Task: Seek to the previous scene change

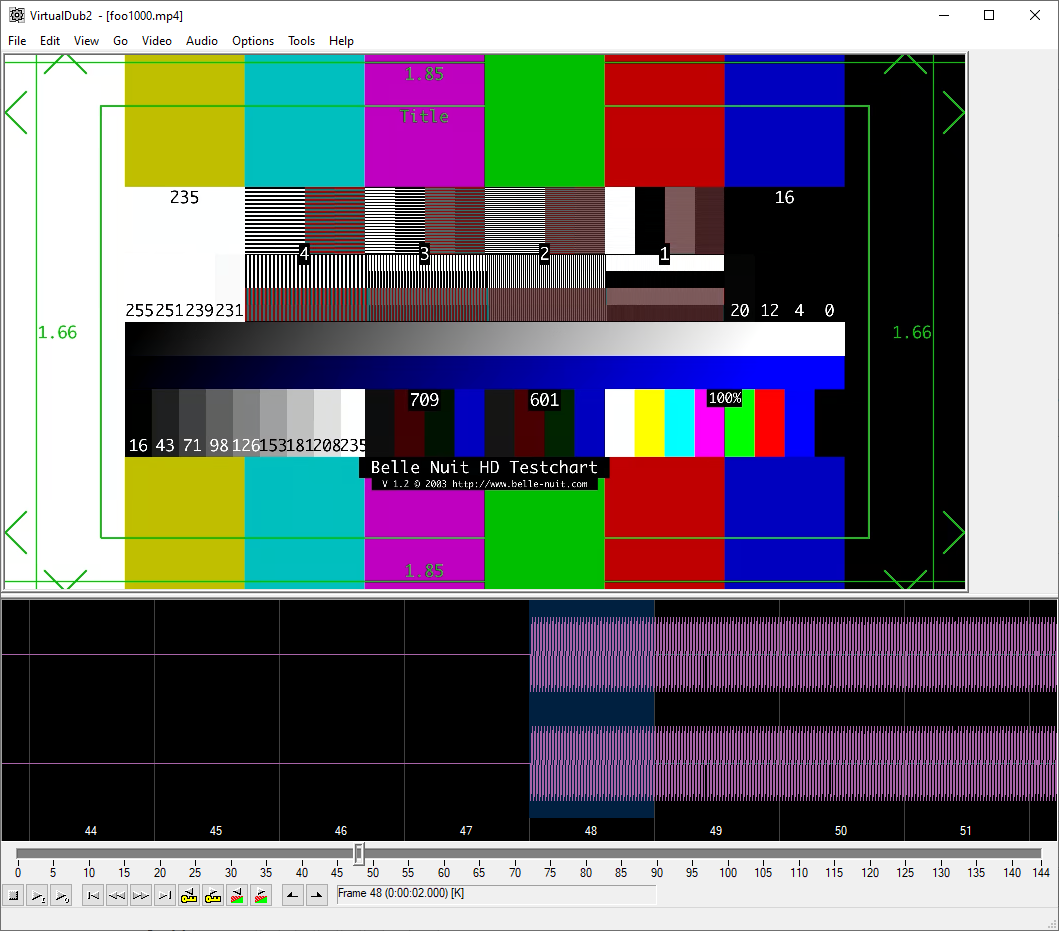Action: 237,895
